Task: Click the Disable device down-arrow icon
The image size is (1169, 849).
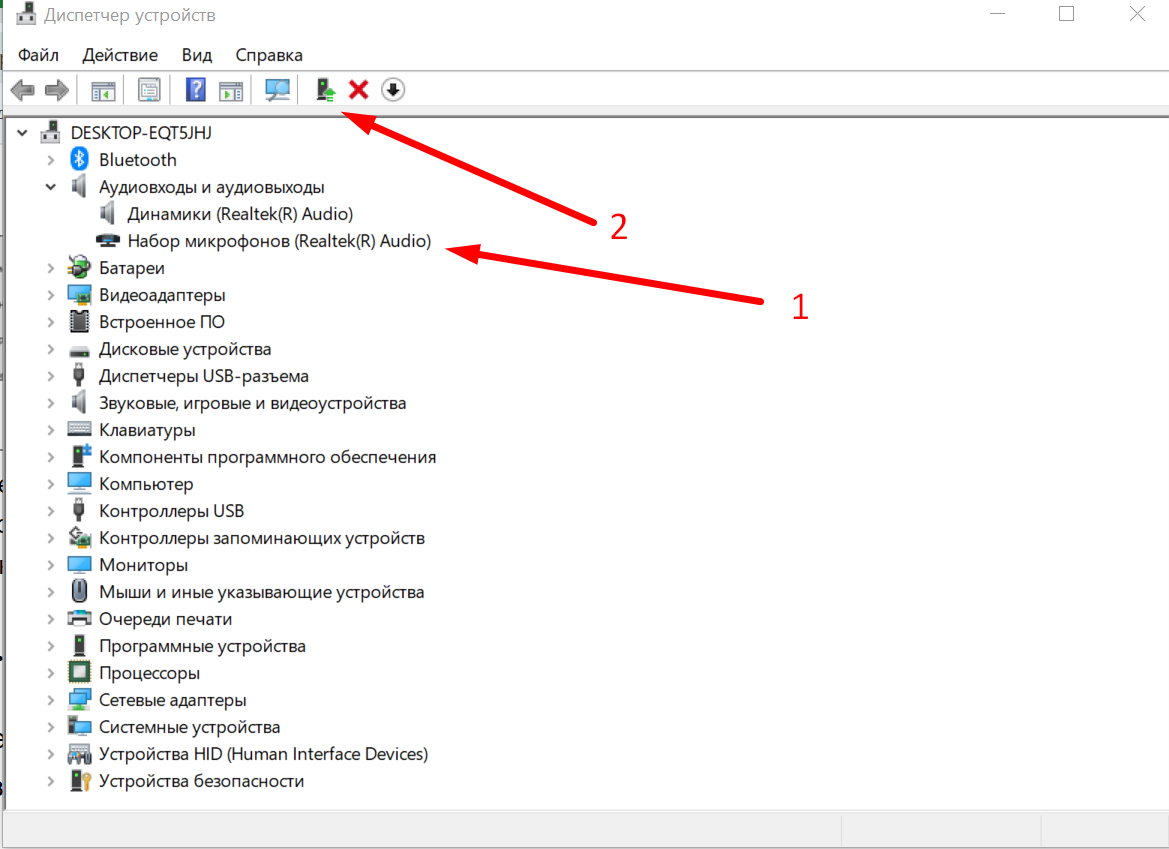Action: click(x=393, y=89)
